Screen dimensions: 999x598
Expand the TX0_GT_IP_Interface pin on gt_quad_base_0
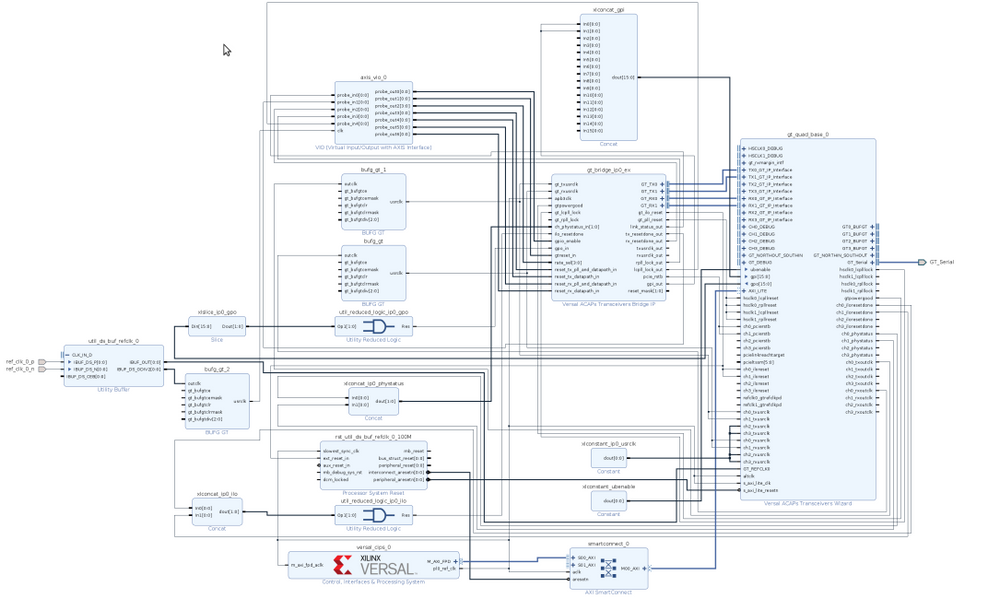point(744,170)
